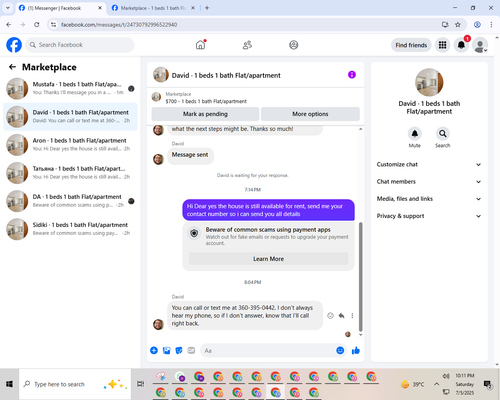Expand Privacy & support section

coord(429,216)
